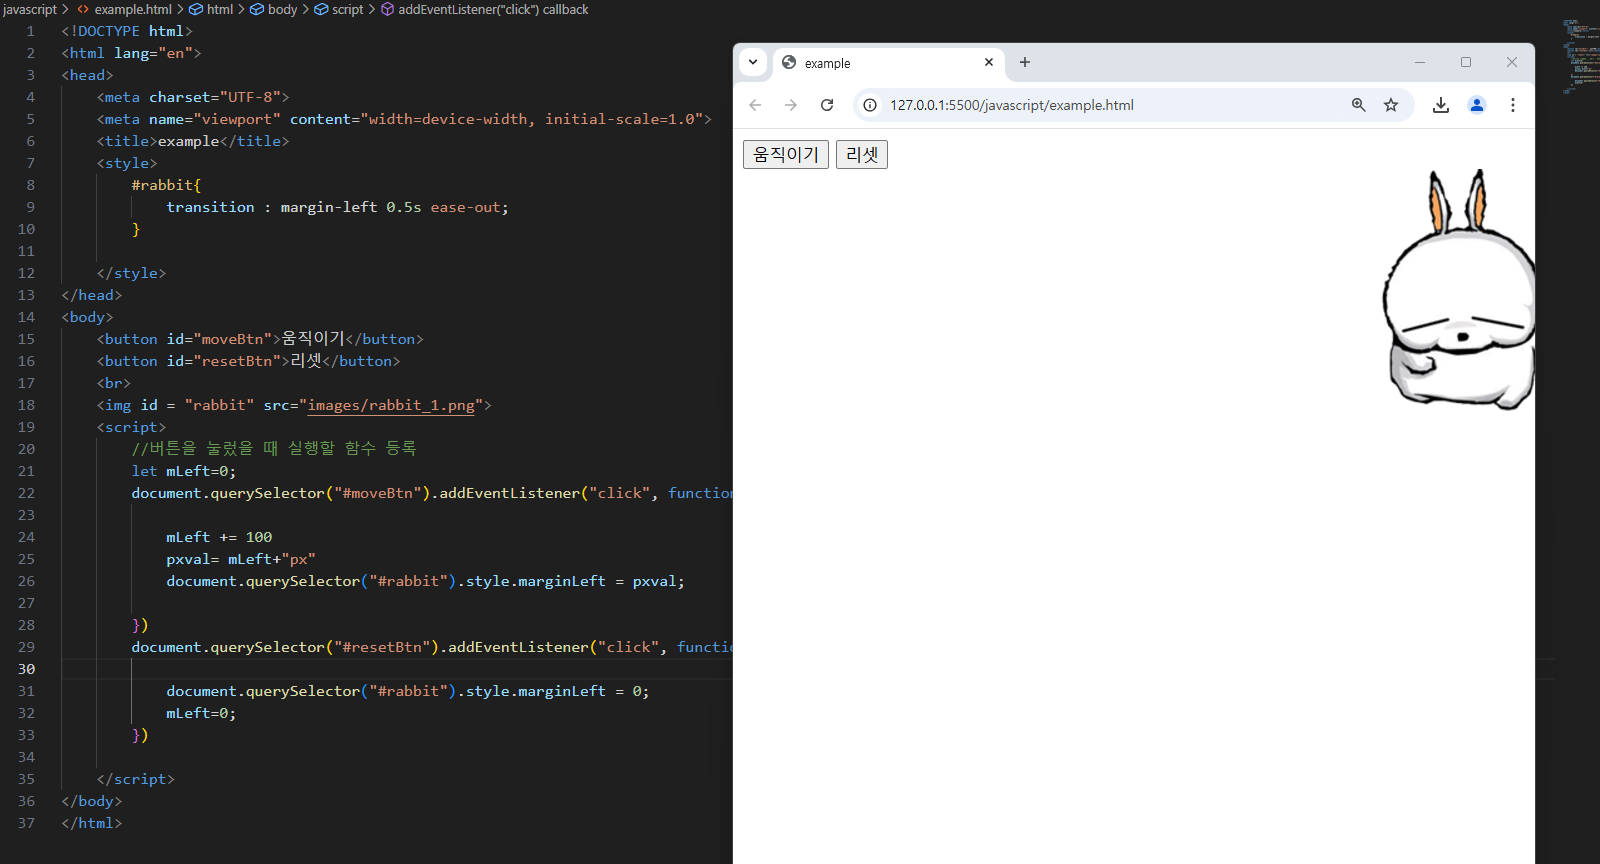The height and width of the screenshot is (864, 1600).
Task: Reload the example page
Action: coord(827,105)
